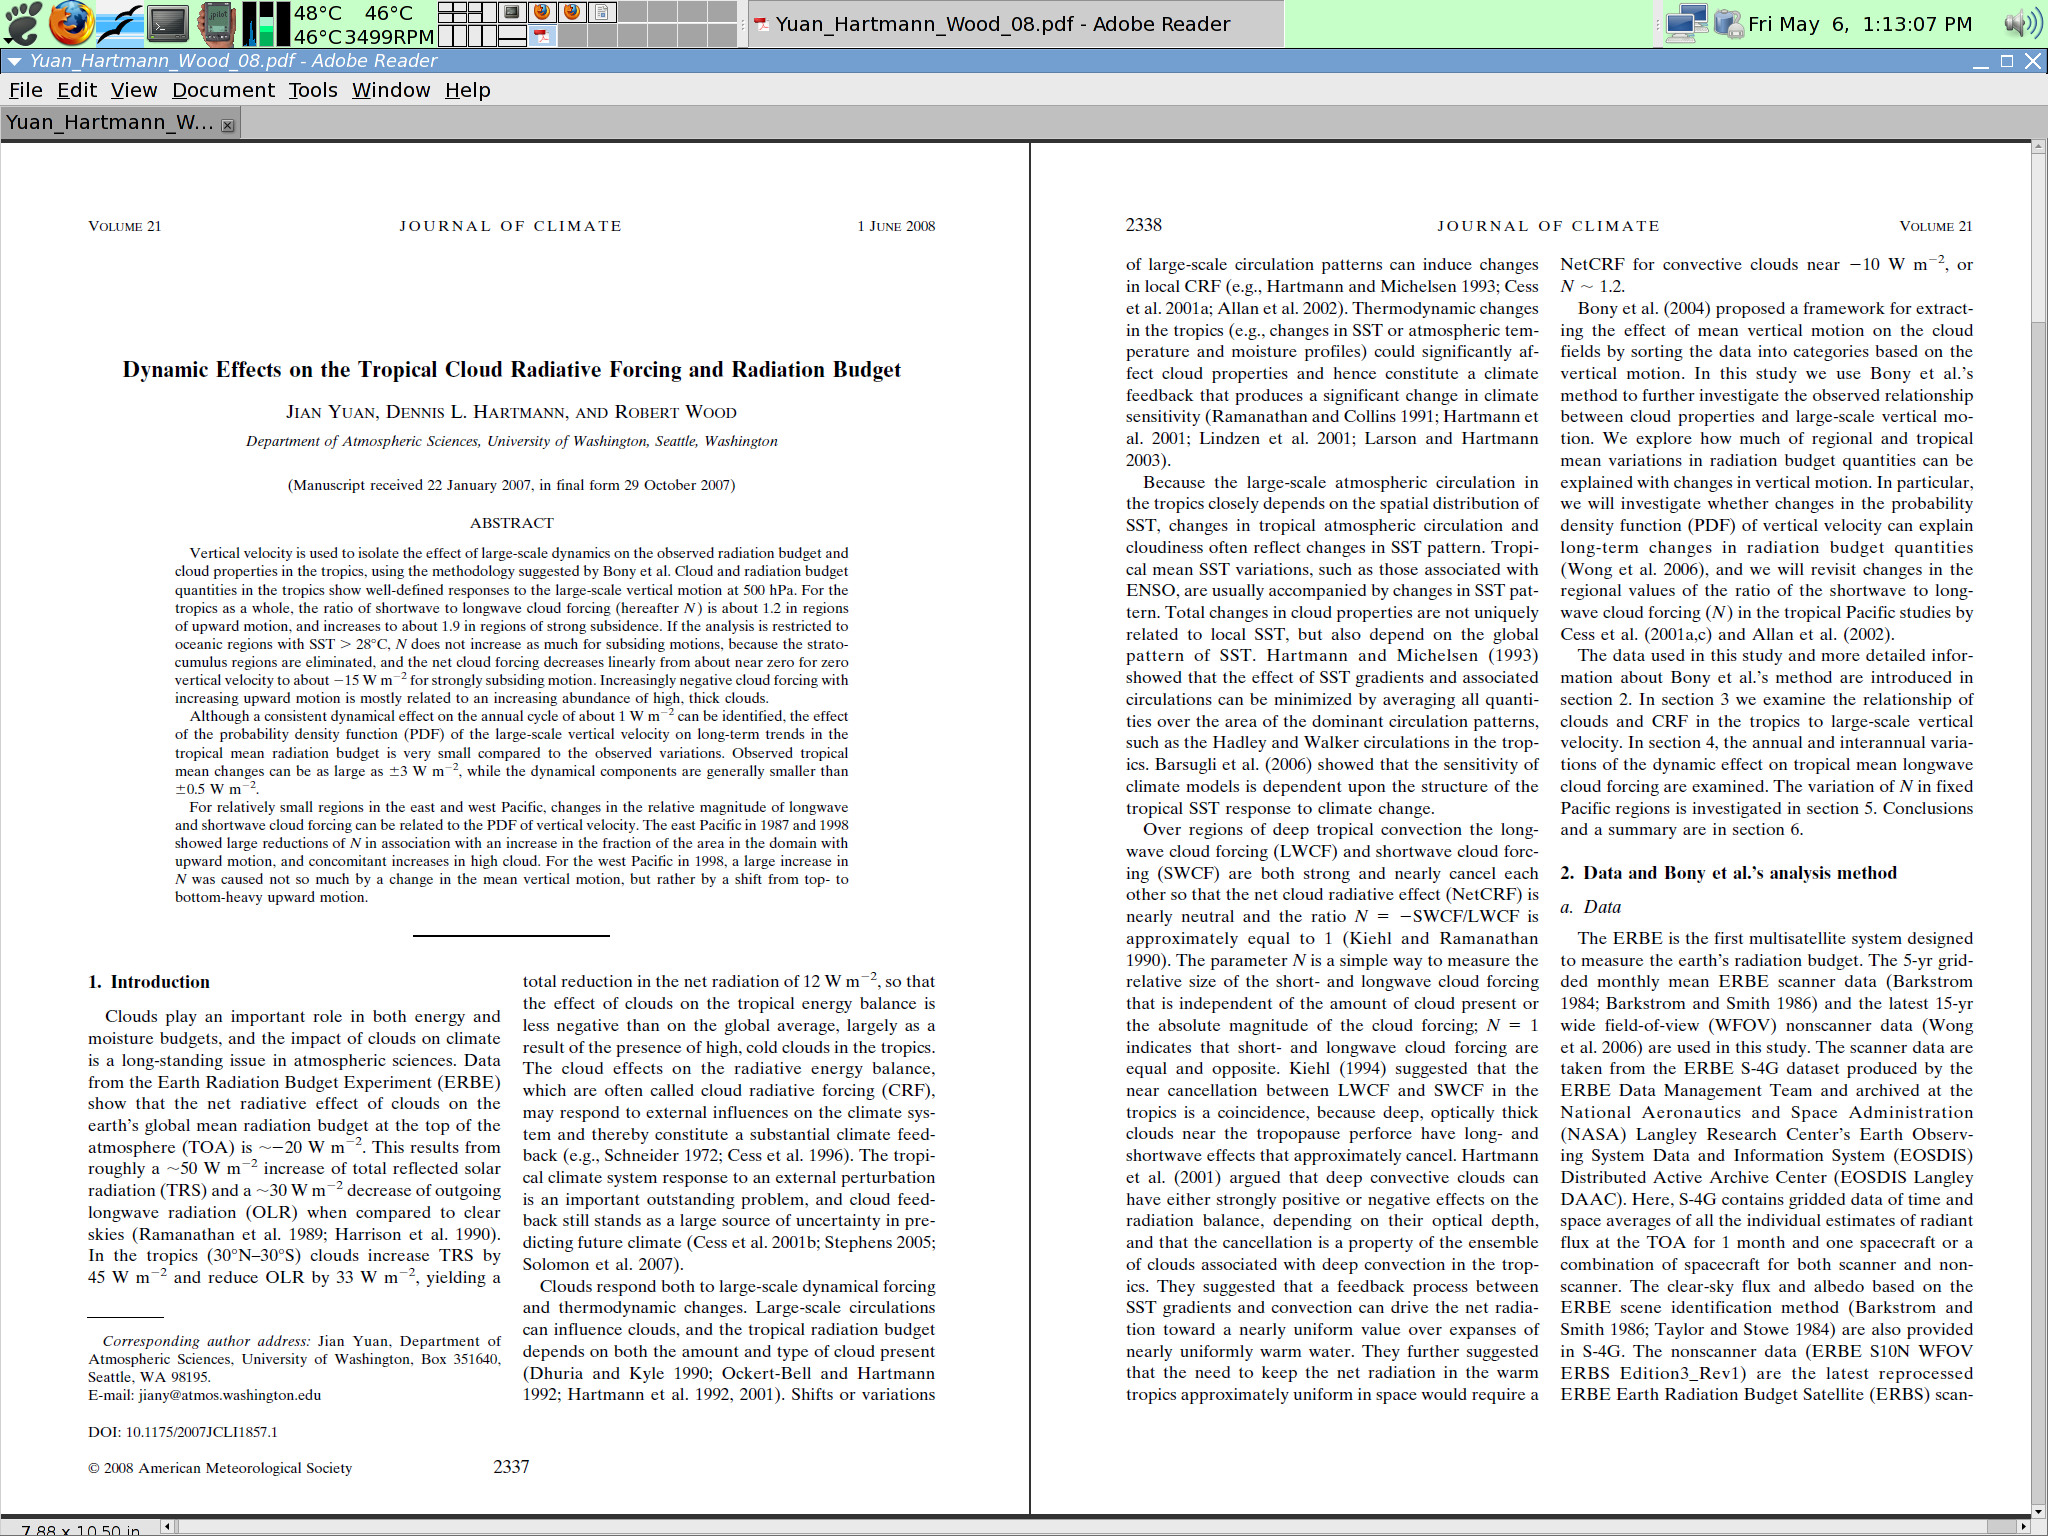The height and width of the screenshot is (1536, 2048).
Task: Open the terminal launcher icon
Action: click(167, 23)
